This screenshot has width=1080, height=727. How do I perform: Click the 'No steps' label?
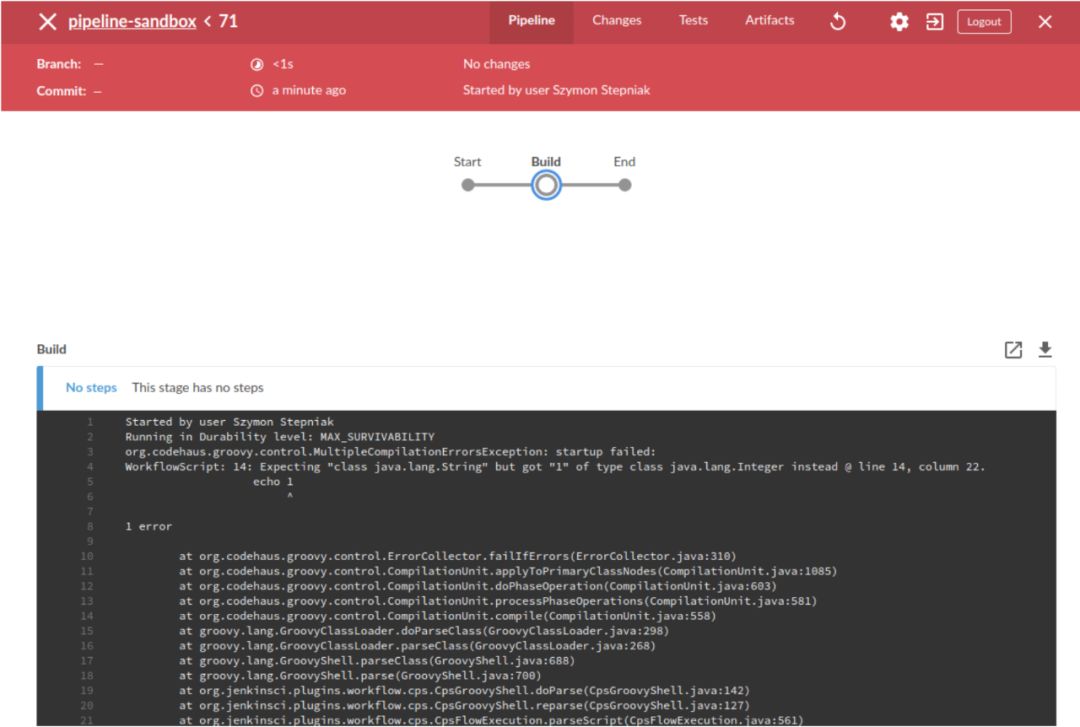click(x=91, y=387)
